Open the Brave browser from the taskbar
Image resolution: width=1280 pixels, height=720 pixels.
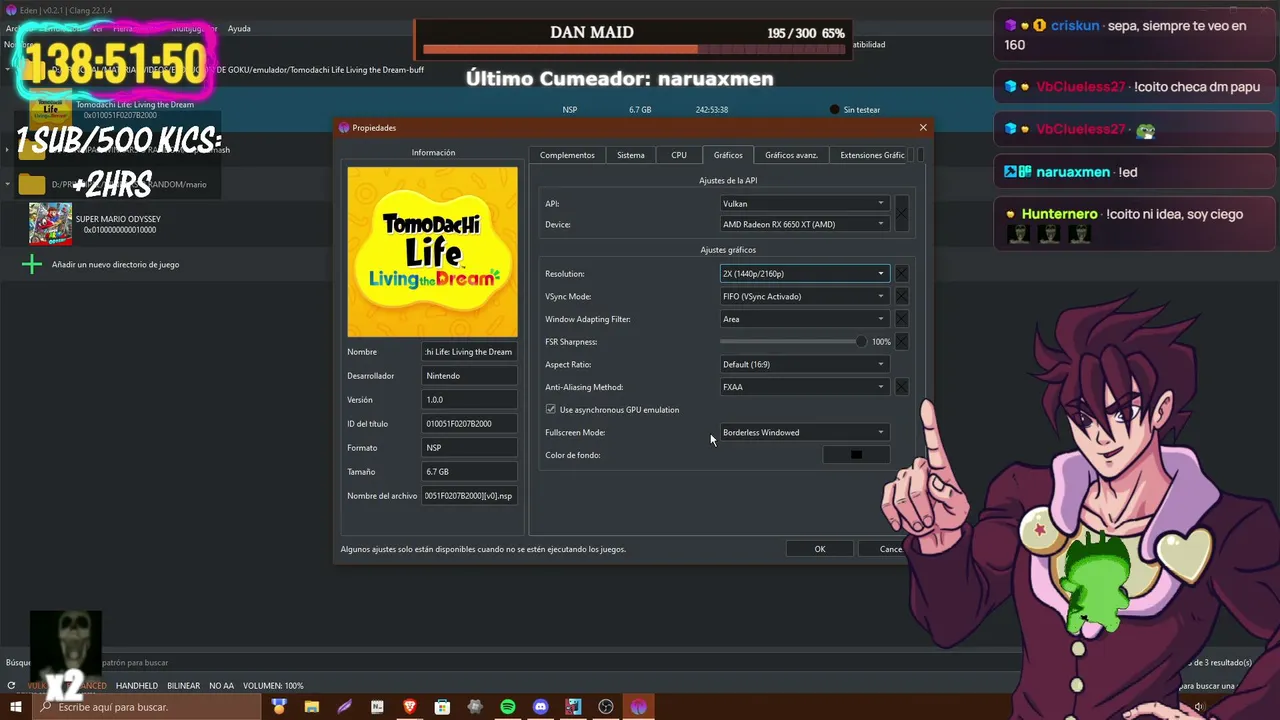tap(409, 707)
